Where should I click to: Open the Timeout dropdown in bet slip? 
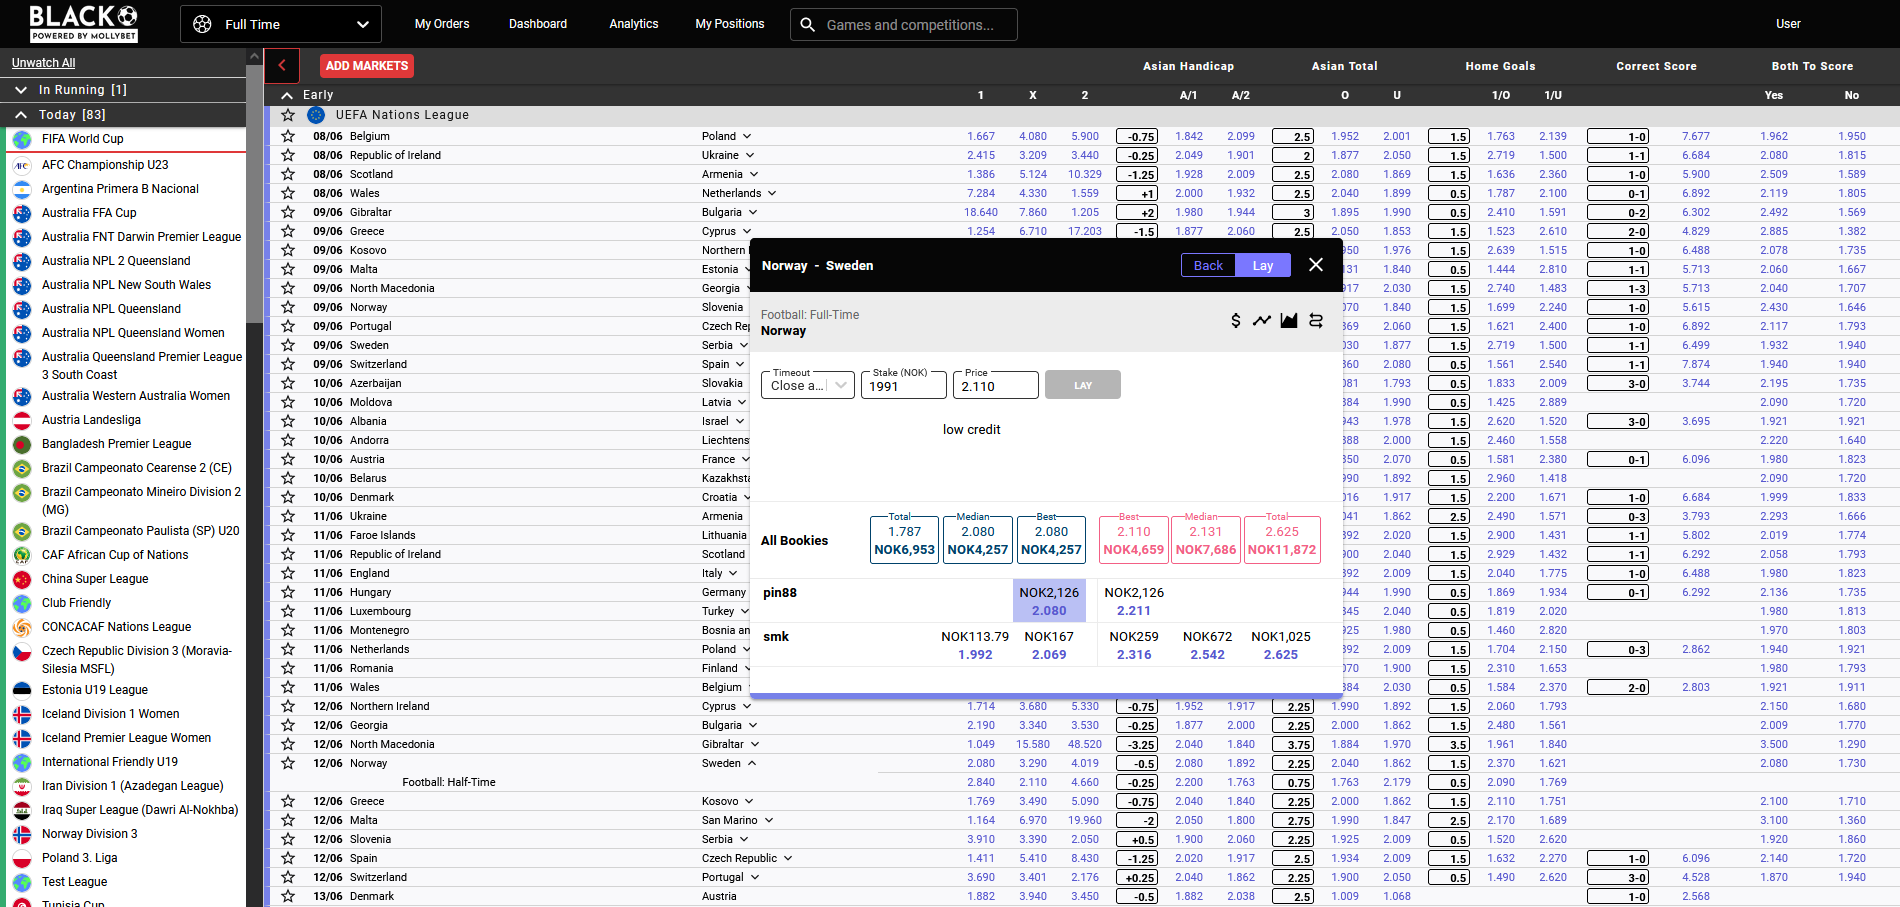(809, 386)
